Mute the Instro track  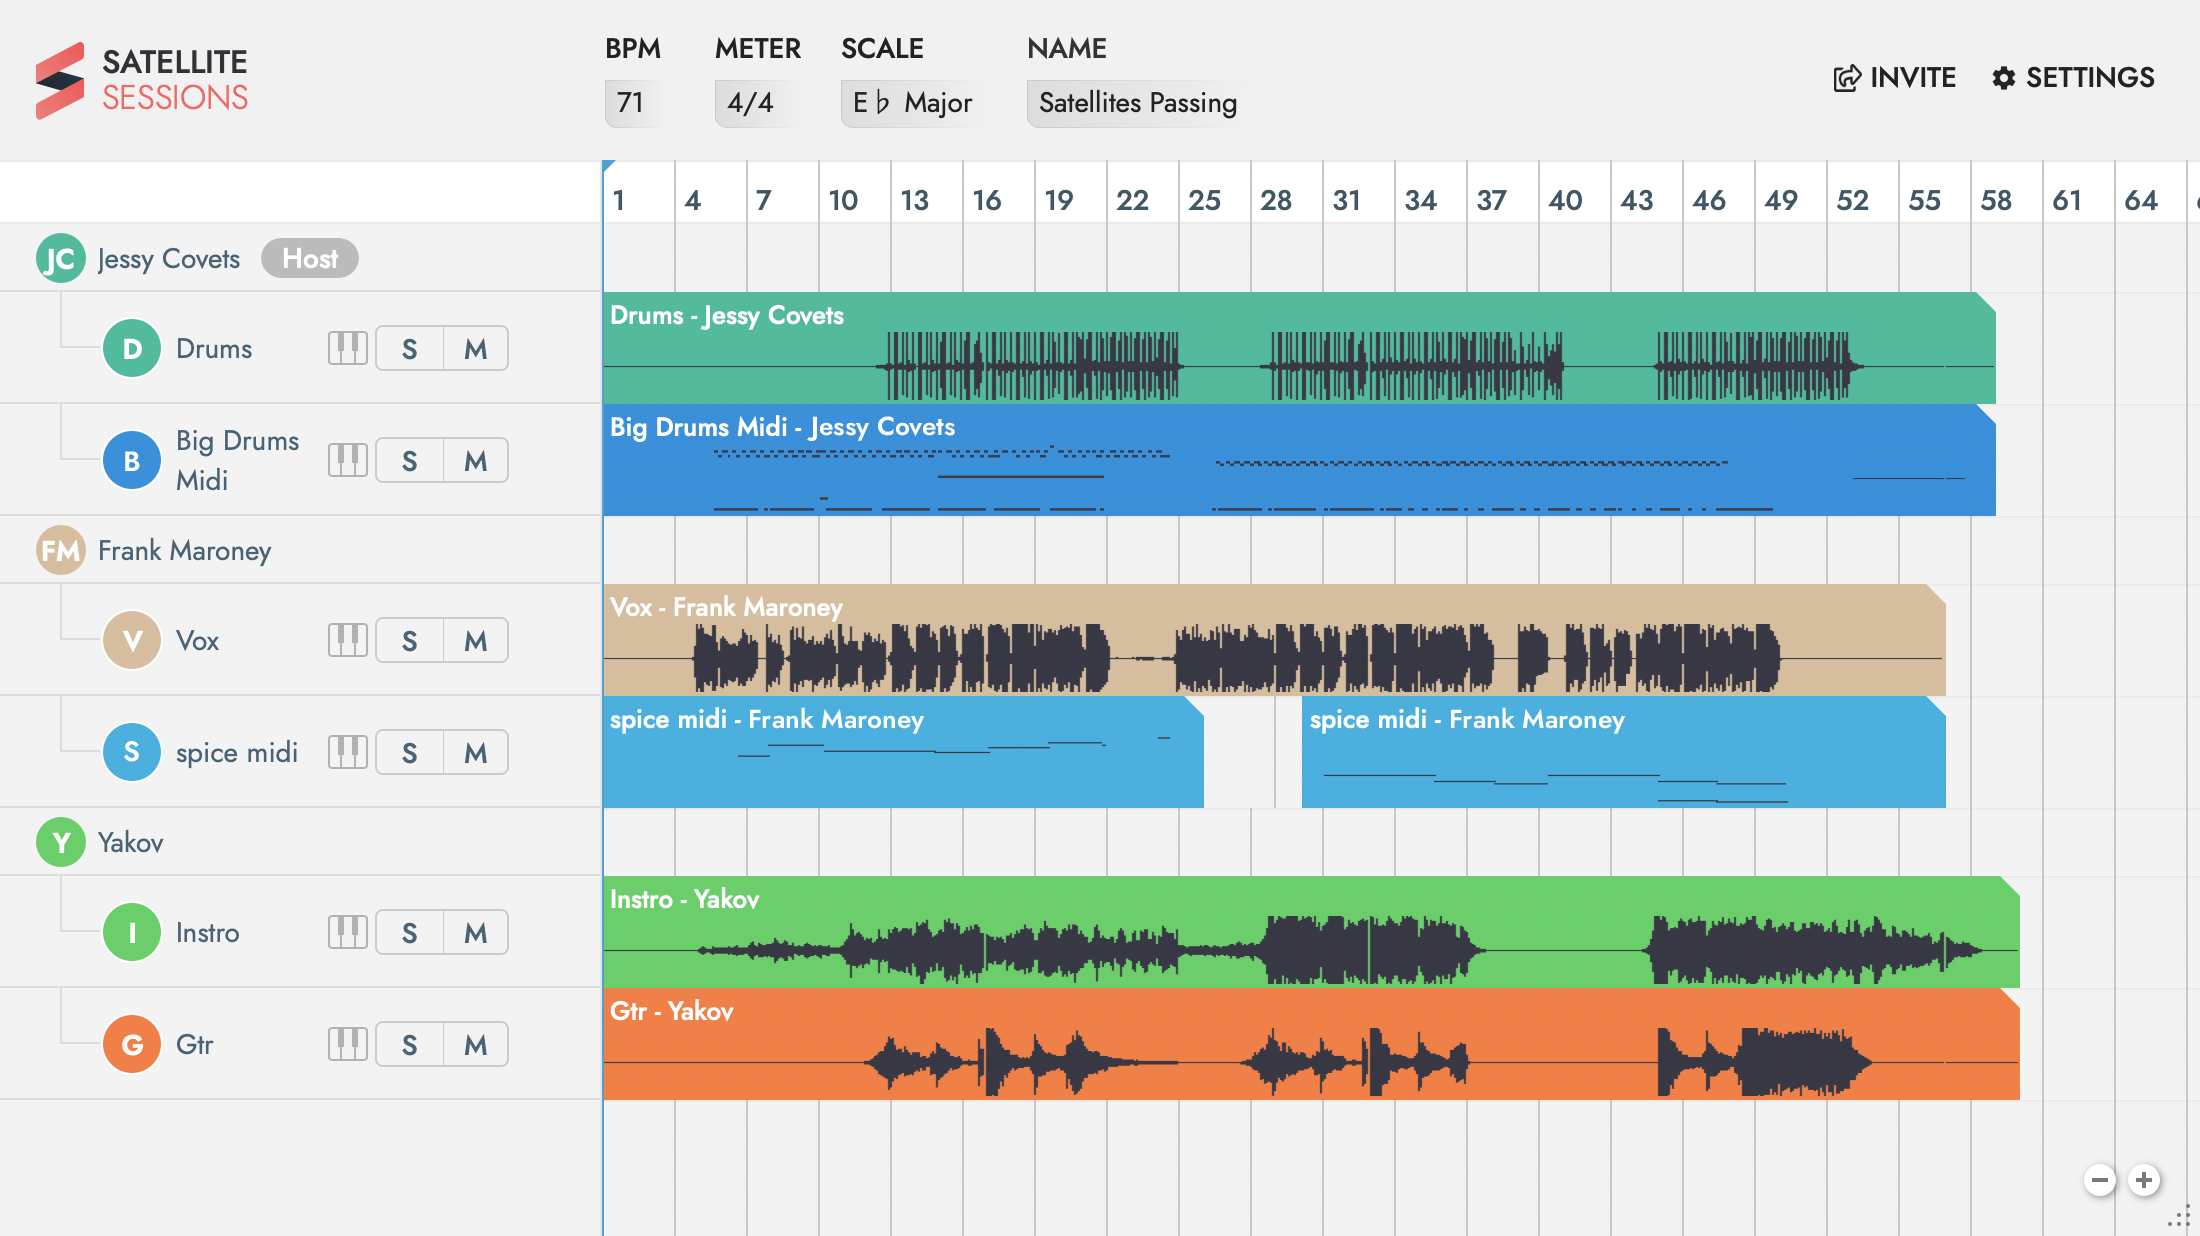point(475,933)
